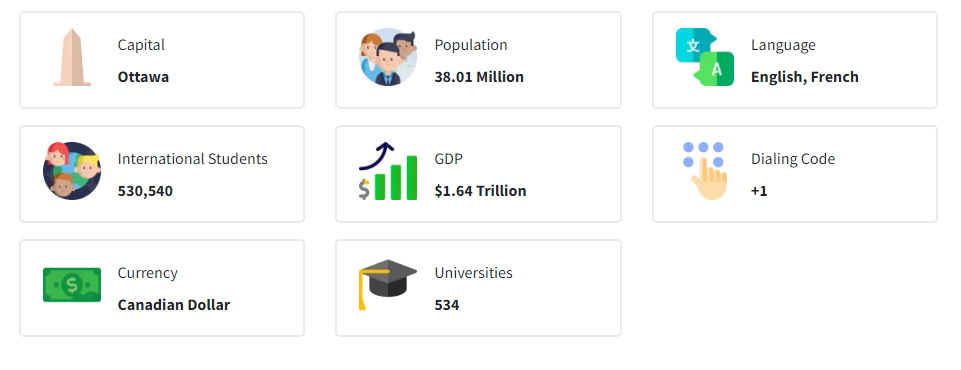This screenshot has height=370, width=961.
Task: Click the Capital label heading
Action: (142, 45)
